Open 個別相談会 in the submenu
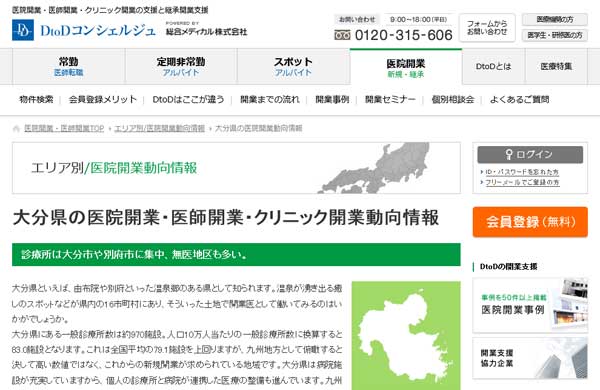This screenshot has width=600, height=390. 453,100
